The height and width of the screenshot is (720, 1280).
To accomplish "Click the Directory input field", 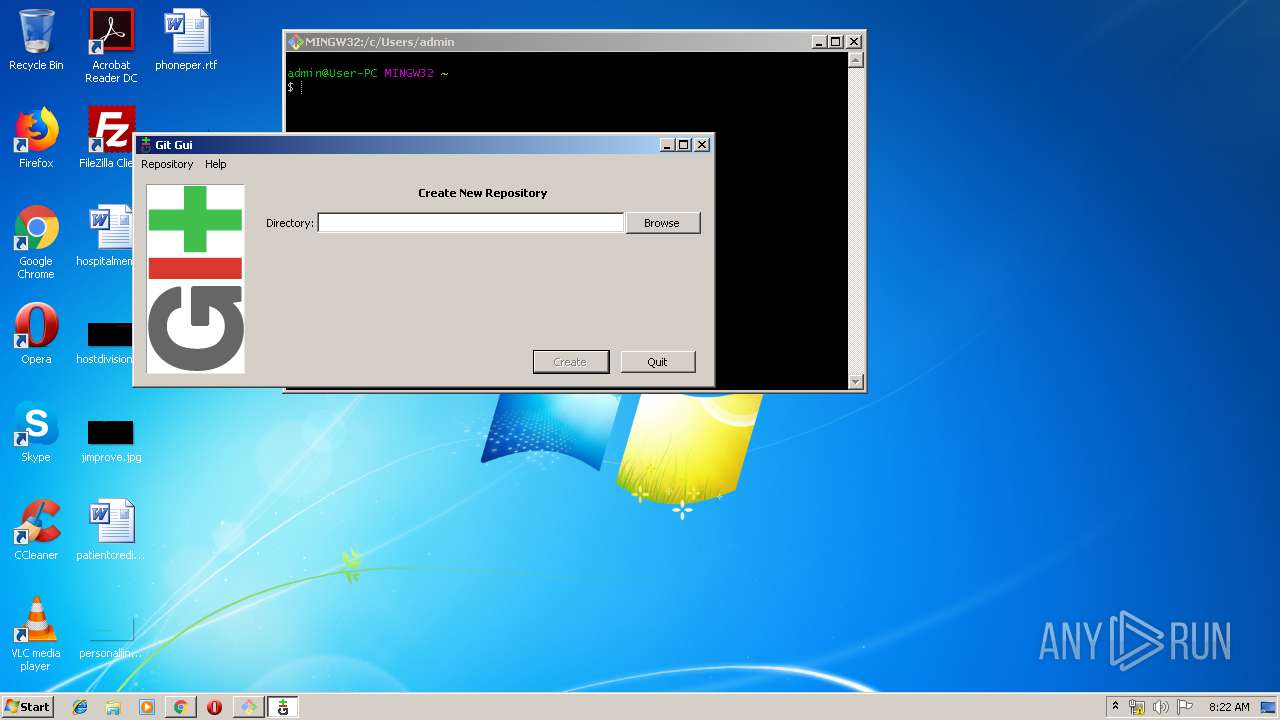I will coord(470,223).
